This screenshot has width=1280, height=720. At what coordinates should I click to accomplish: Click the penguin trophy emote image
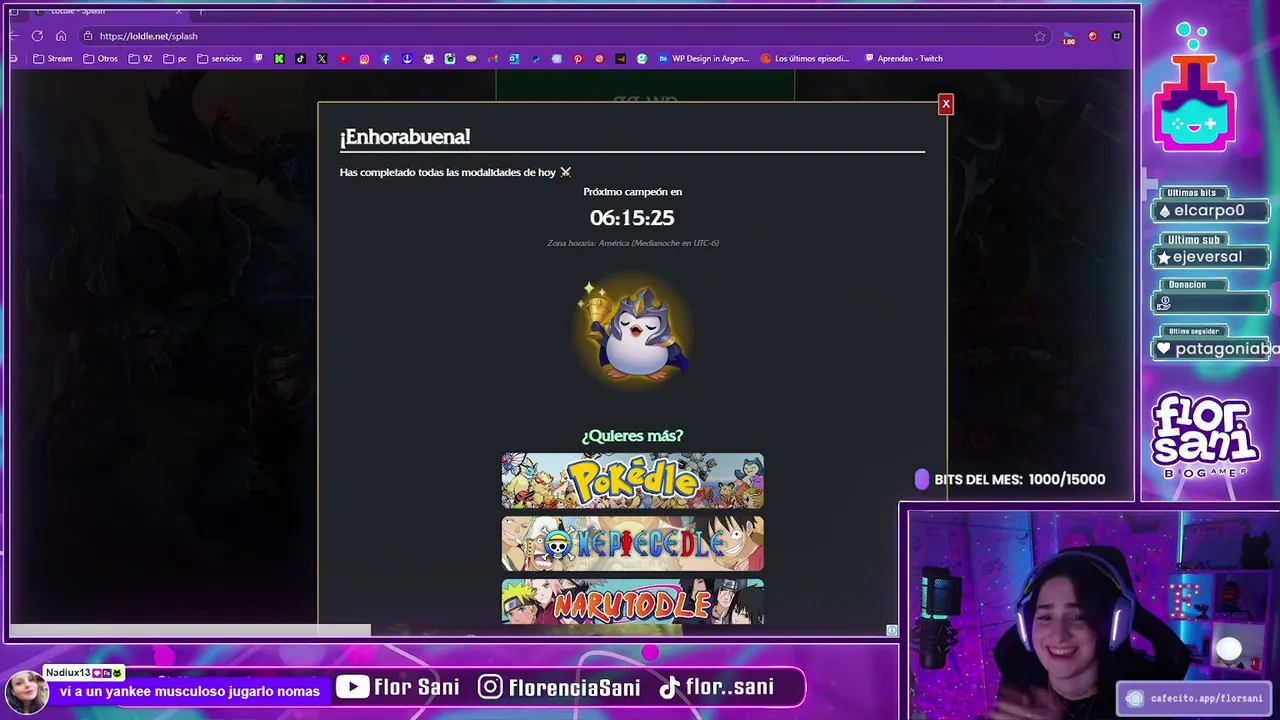[632, 331]
